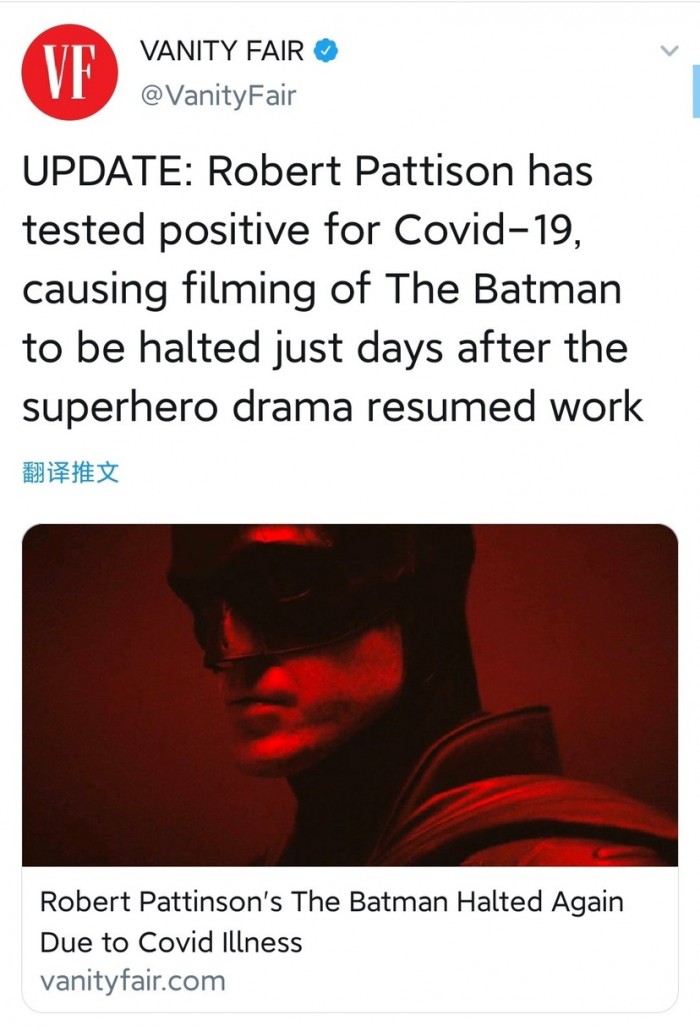Open the @VanityFair handle
700x1031 pixels.
coord(218,96)
